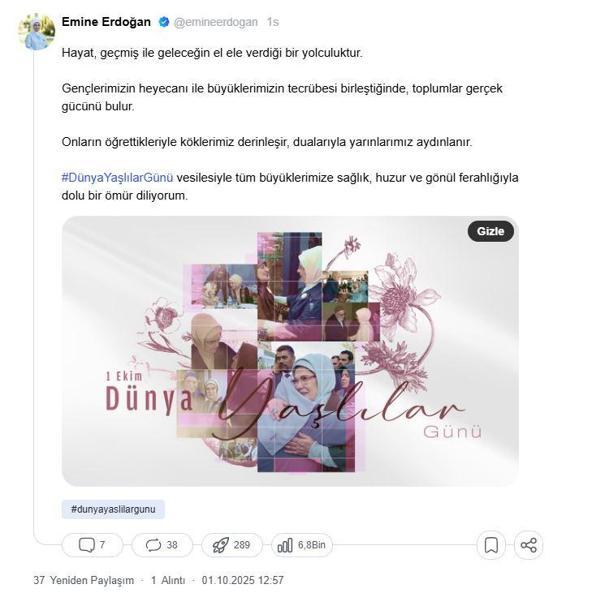
Task: Bookmark this post
Action: pyautogui.click(x=491, y=545)
